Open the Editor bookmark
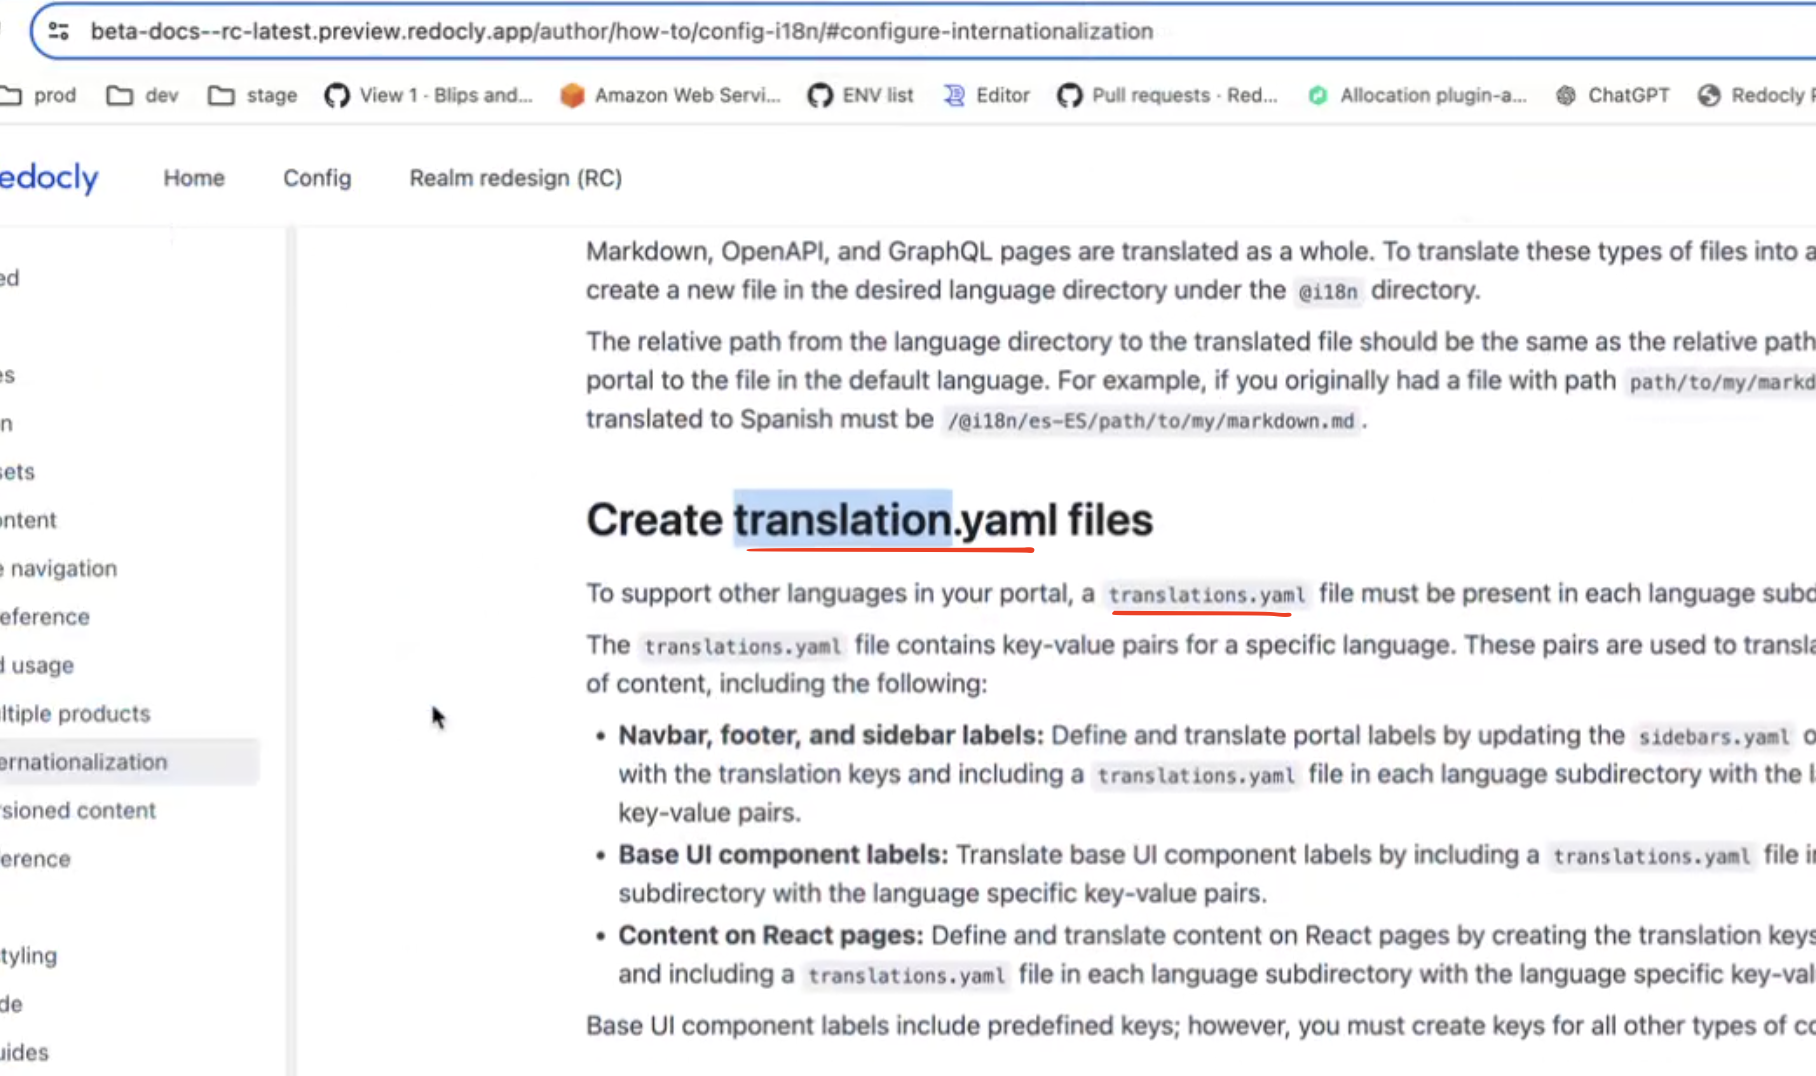This screenshot has width=1816, height=1076. (x=986, y=95)
